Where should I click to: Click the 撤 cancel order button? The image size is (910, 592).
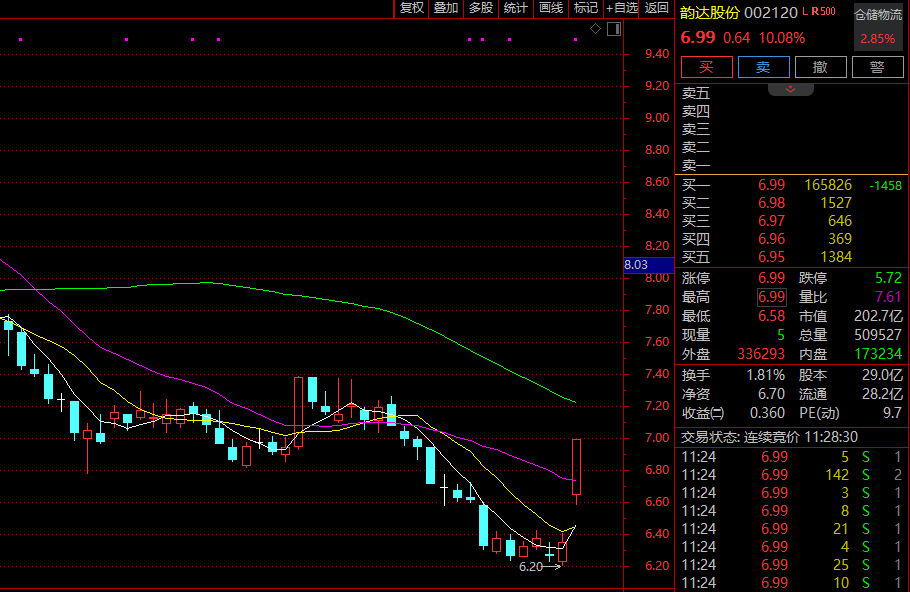820,67
